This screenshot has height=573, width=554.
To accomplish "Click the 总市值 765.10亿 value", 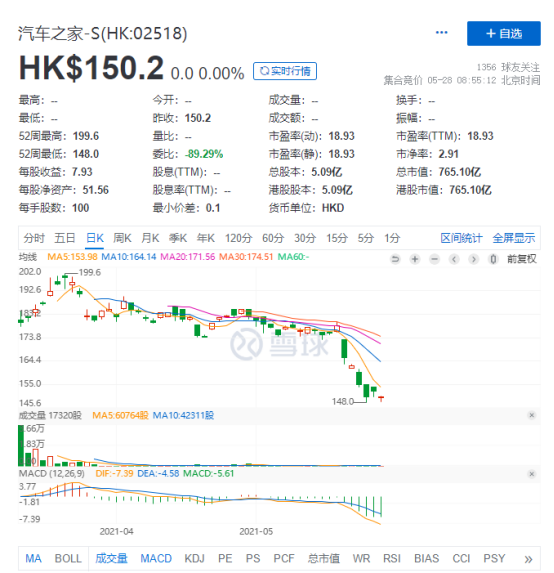I will (460, 172).
